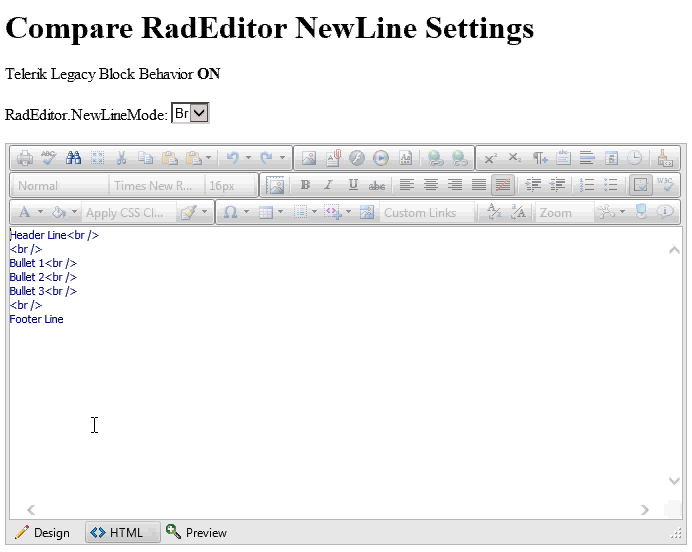Viewport: 692px width, 552px height.
Task: Click the Insert Date calendar icon
Action: (x=611, y=158)
